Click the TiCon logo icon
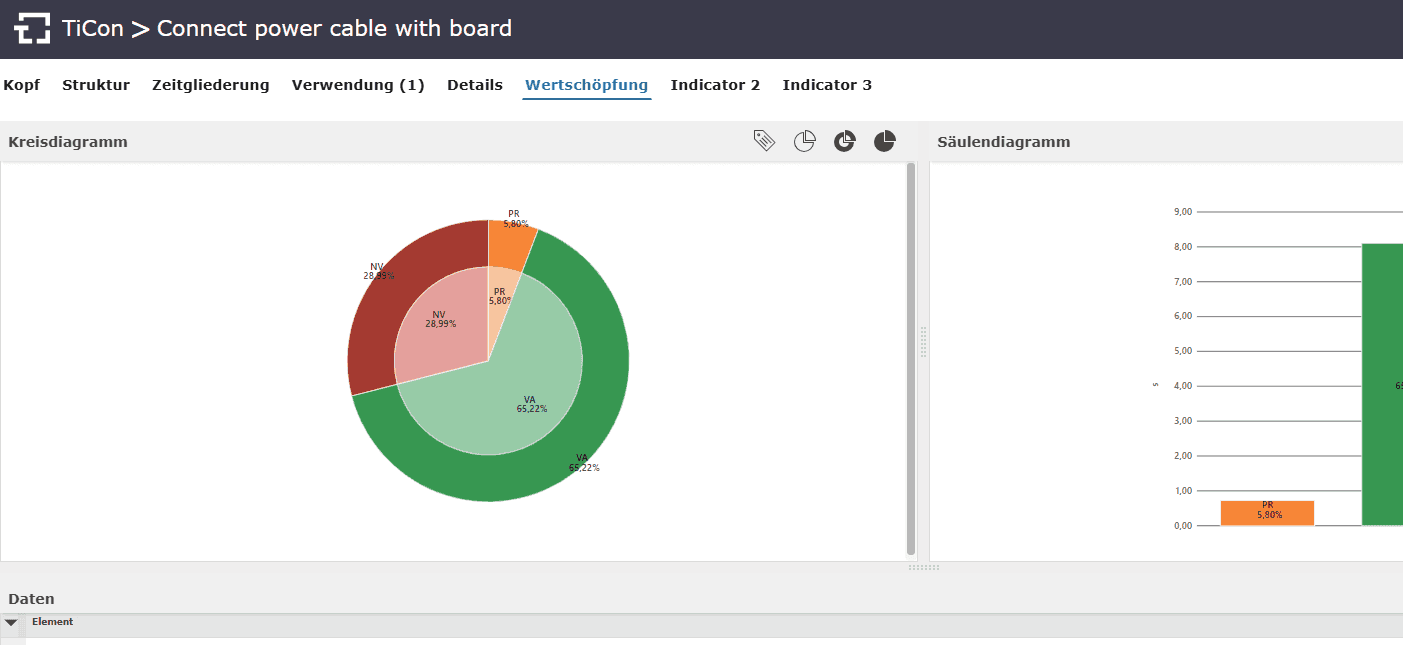Screen dimensions: 1403x645 tap(32, 29)
